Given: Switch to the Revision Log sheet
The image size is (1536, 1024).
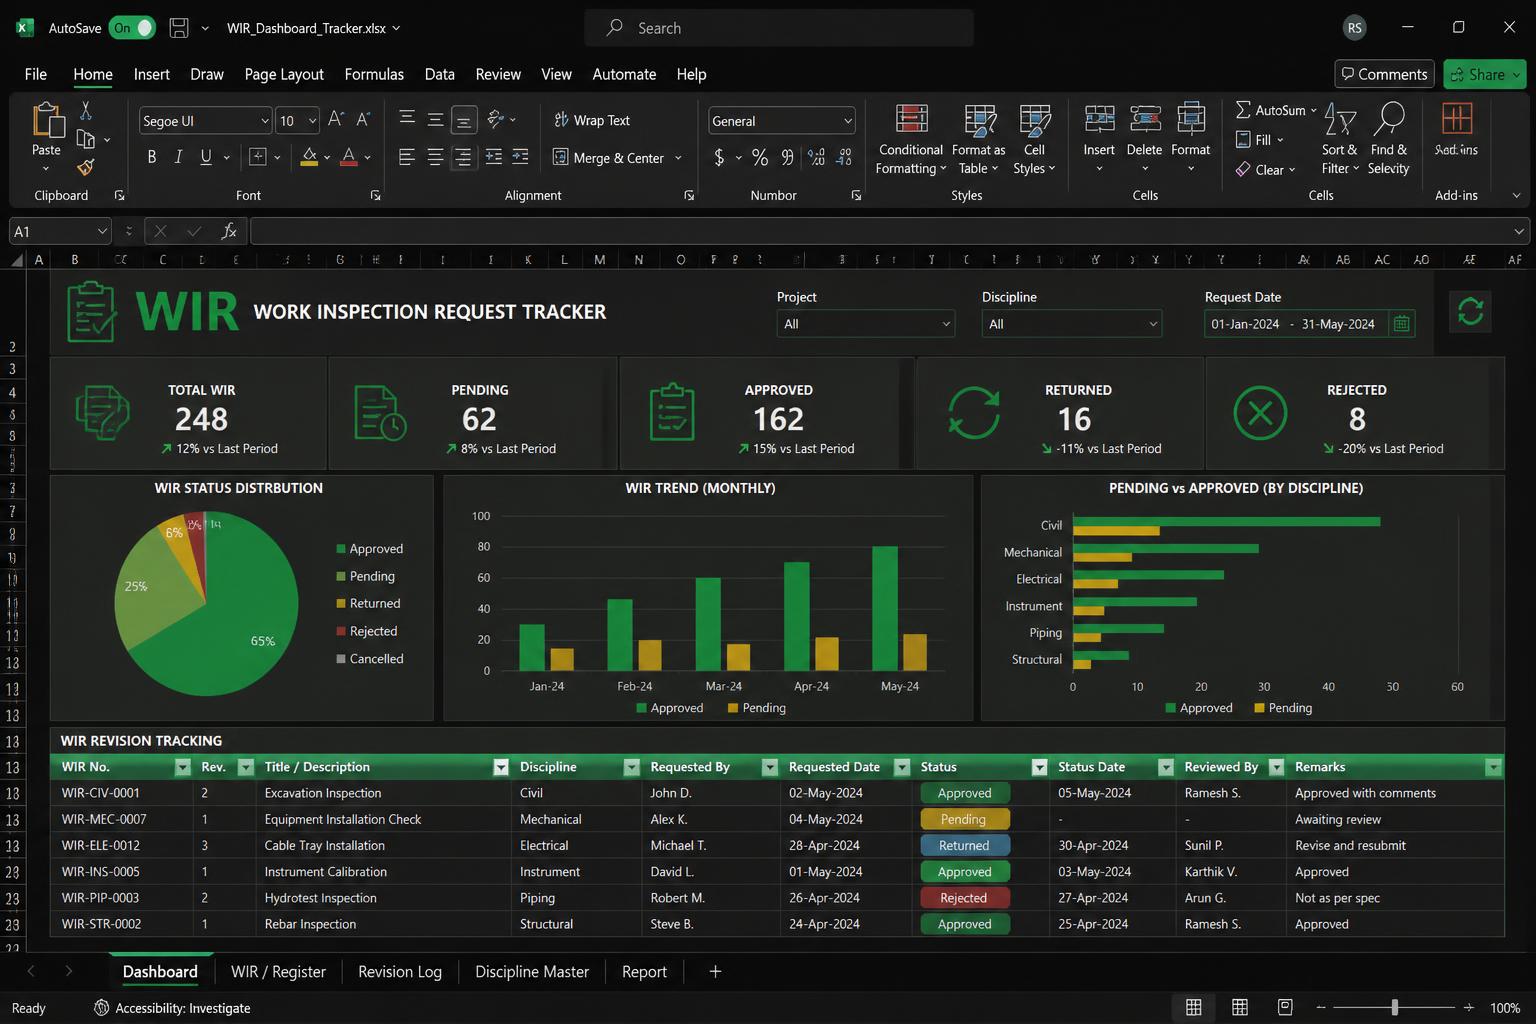Looking at the screenshot, I should tap(400, 971).
